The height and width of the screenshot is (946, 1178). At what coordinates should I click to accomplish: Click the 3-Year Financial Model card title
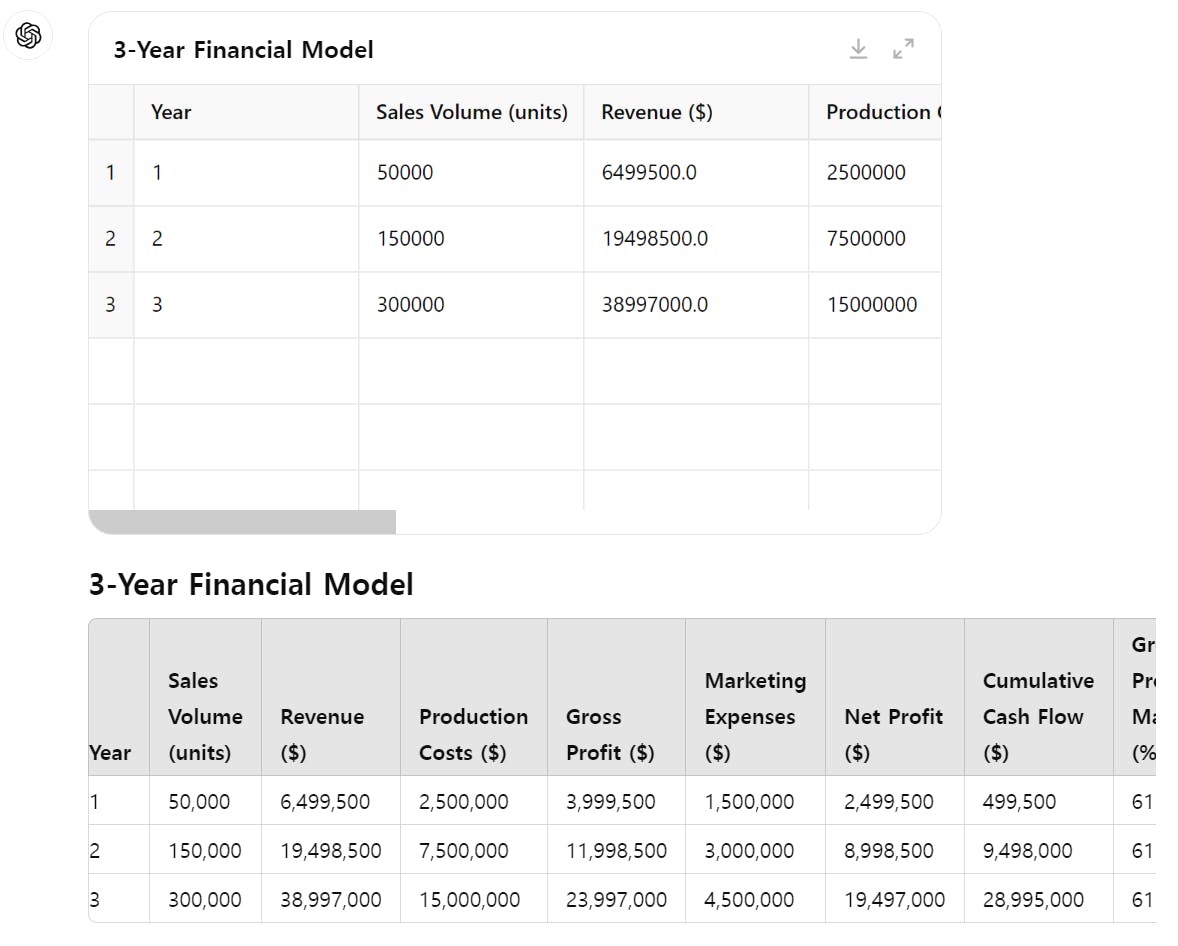click(x=243, y=50)
